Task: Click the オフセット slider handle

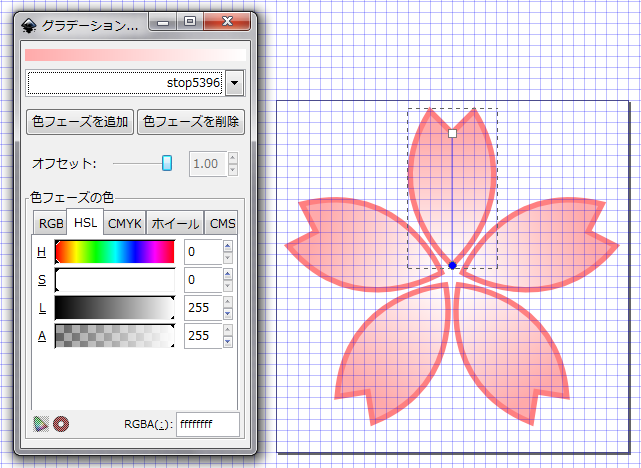Action: click(167, 163)
